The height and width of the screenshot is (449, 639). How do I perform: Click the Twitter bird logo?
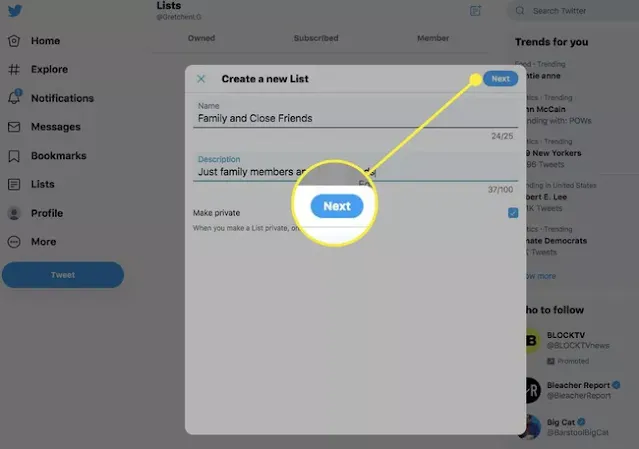[15, 11]
